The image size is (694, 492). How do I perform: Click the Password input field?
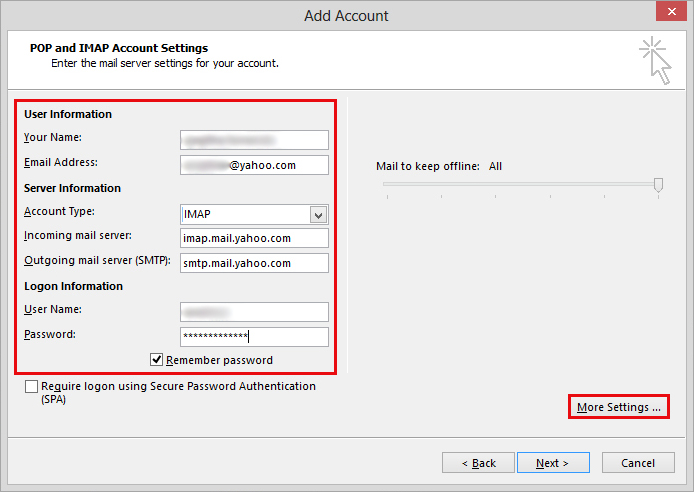(x=254, y=337)
